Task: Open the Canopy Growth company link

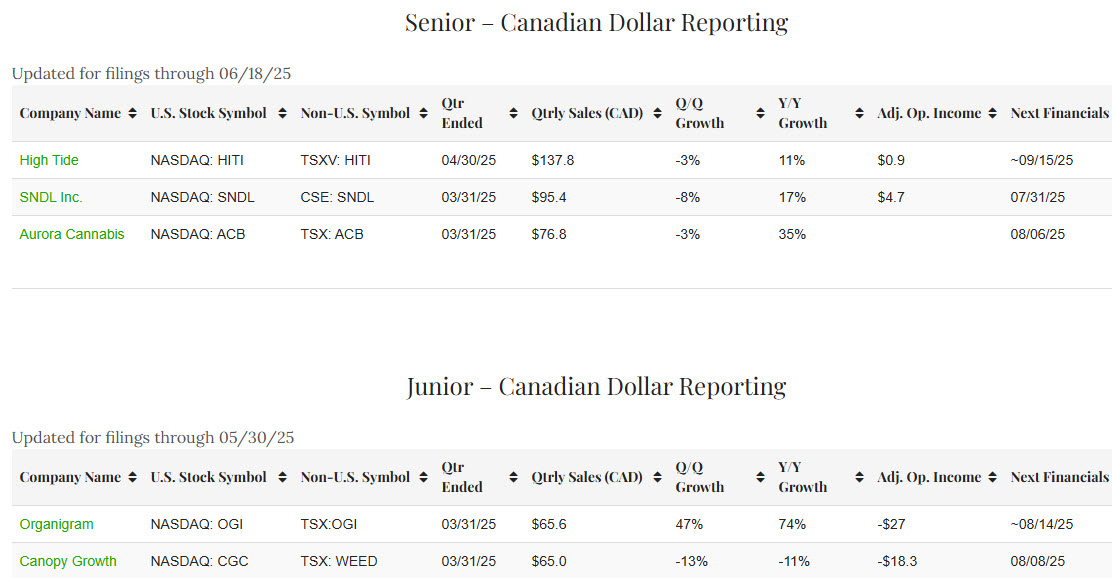Action: tap(68, 561)
